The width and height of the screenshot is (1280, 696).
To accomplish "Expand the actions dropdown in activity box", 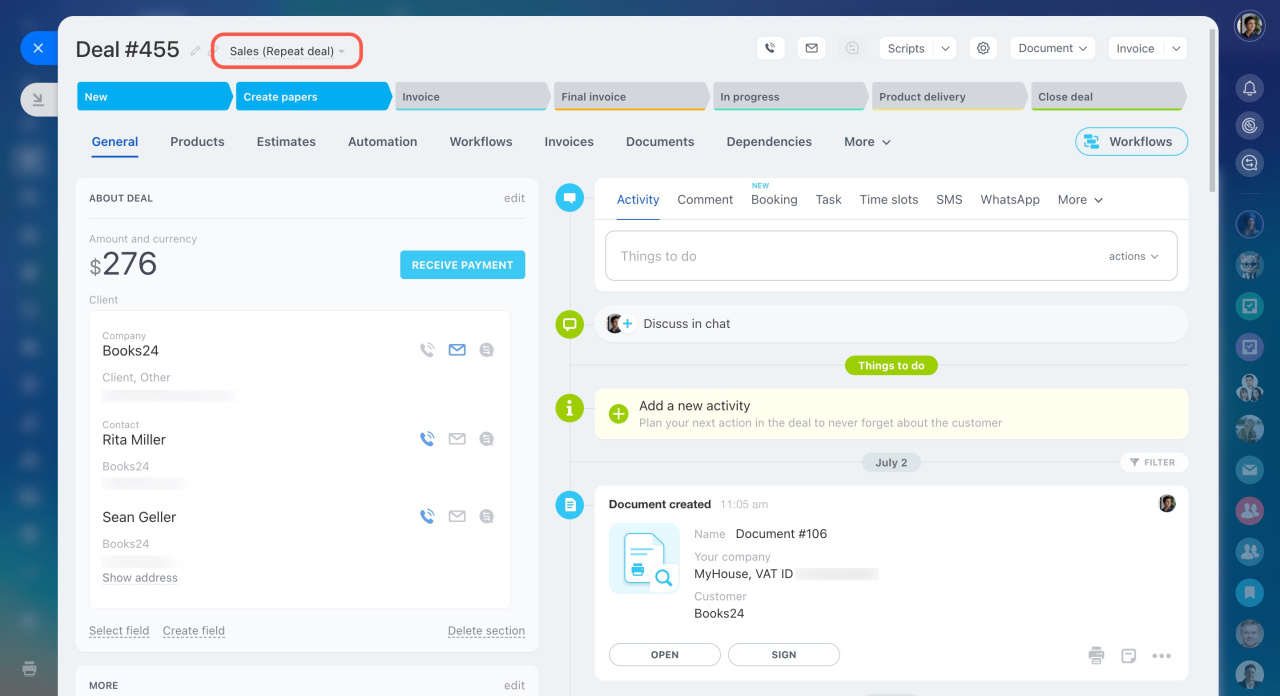I will point(1133,256).
